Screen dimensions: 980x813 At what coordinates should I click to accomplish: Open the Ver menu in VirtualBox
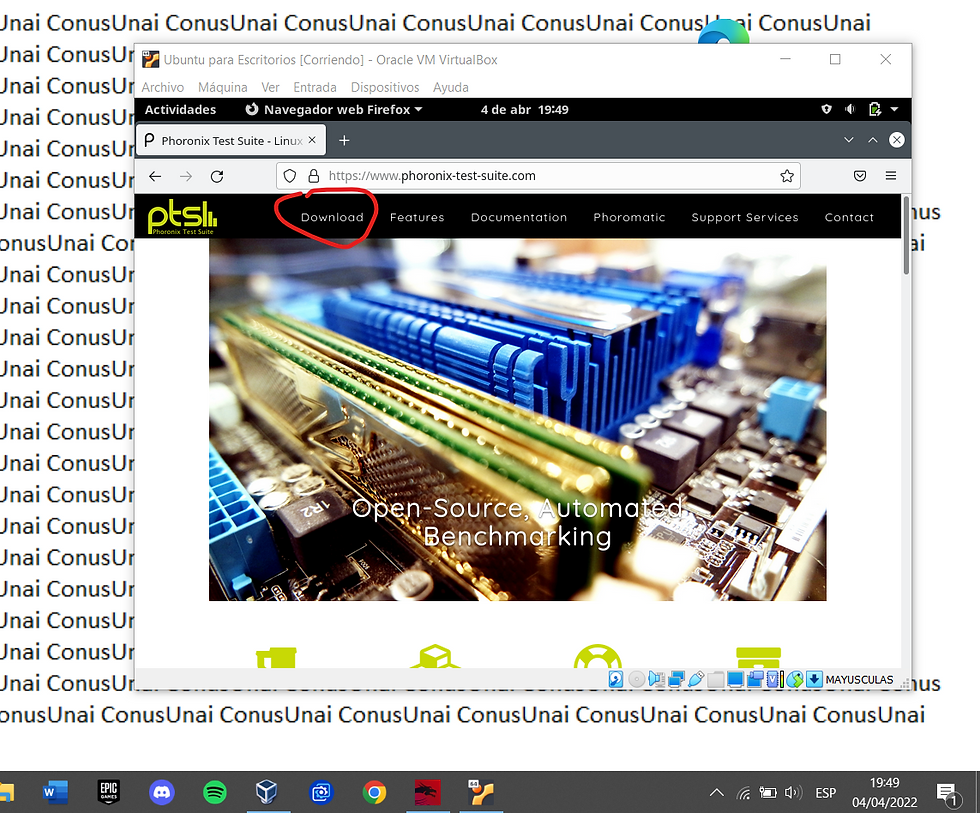pyautogui.click(x=270, y=87)
